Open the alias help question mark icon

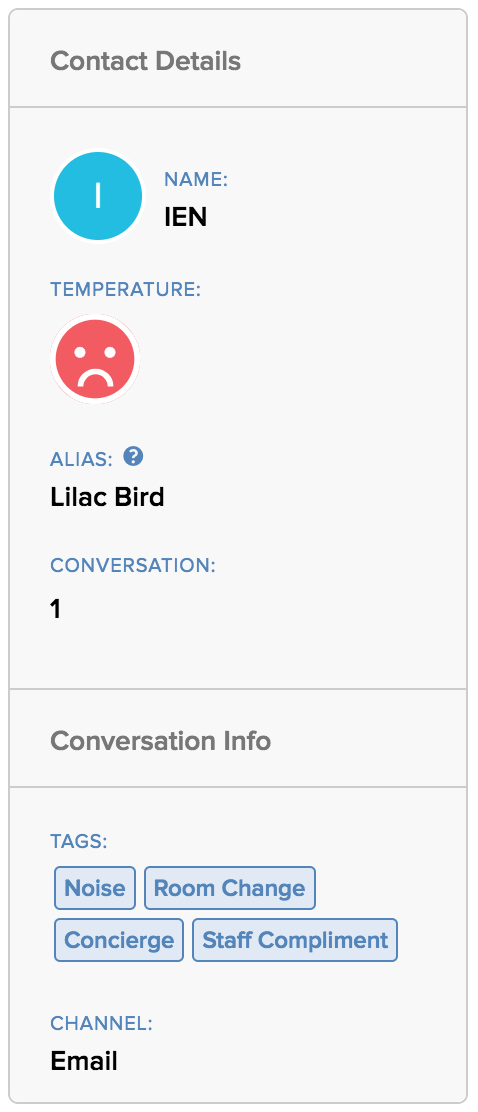[x=133, y=456]
